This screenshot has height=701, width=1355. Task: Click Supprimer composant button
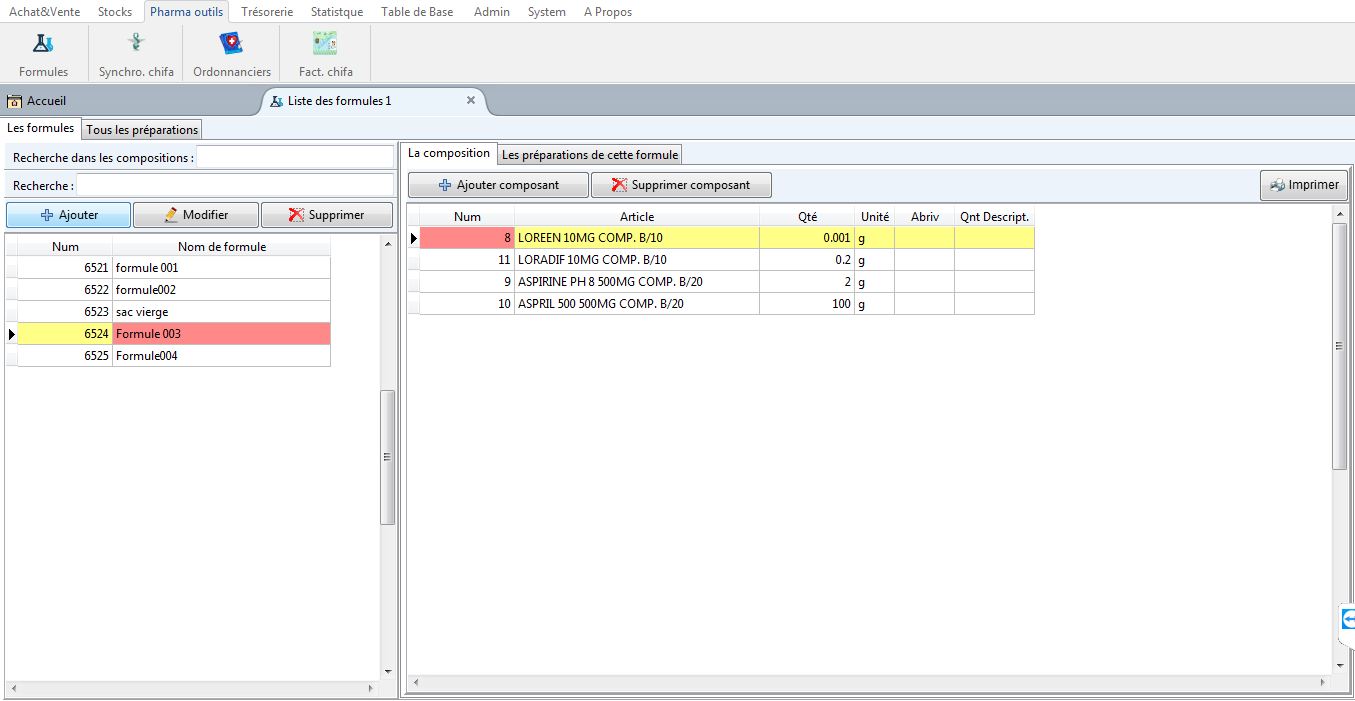pyautogui.click(x=681, y=185)
